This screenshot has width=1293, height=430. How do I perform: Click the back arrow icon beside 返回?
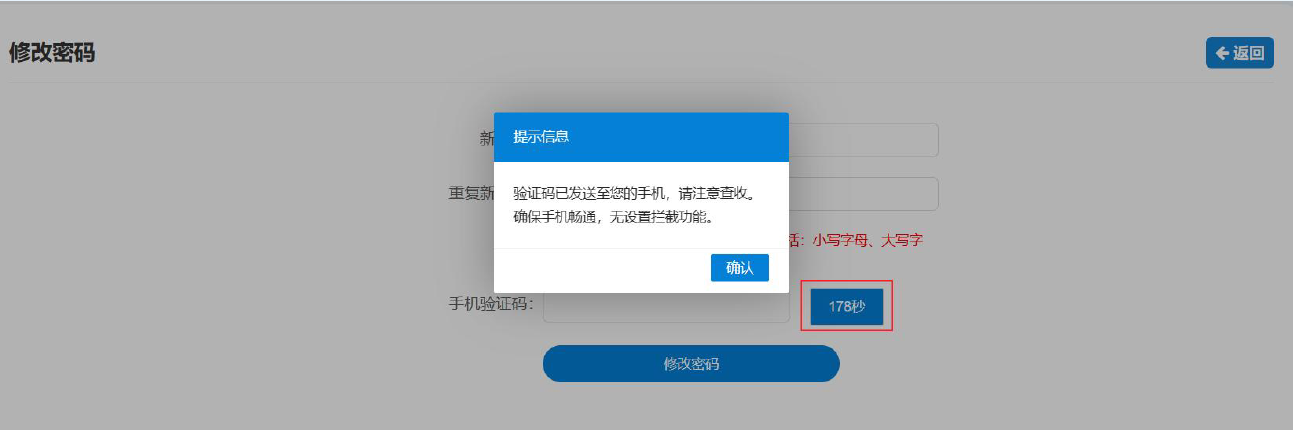coord(1222,53)
